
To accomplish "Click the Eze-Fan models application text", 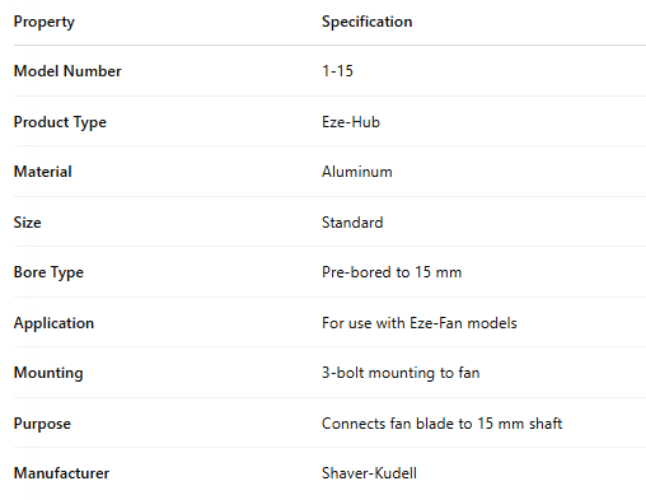I will (419, 323).
